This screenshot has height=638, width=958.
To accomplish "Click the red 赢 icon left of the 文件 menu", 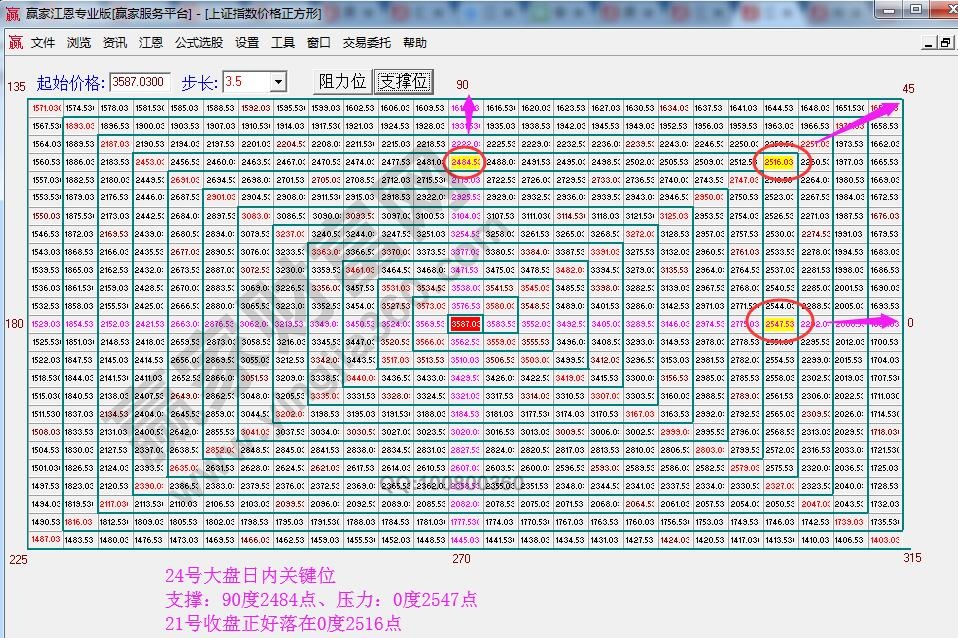I will click(x=14, y=42).
